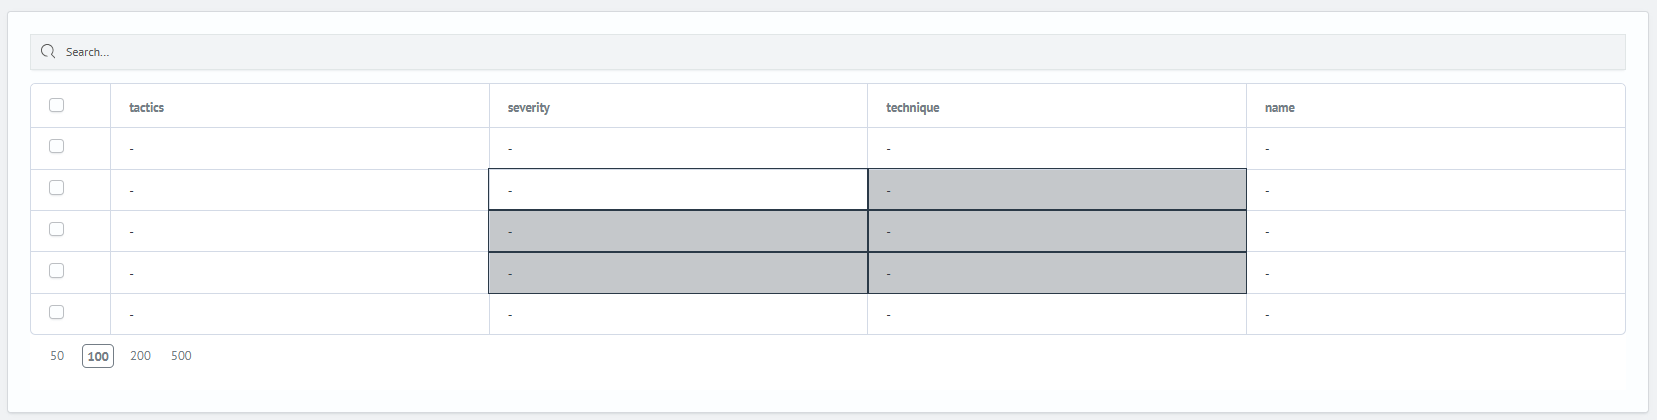The height and width of the screenshot is (420, 1657).
Task: Click the white severity cell in the second row
Action: (x=678, y=190)
